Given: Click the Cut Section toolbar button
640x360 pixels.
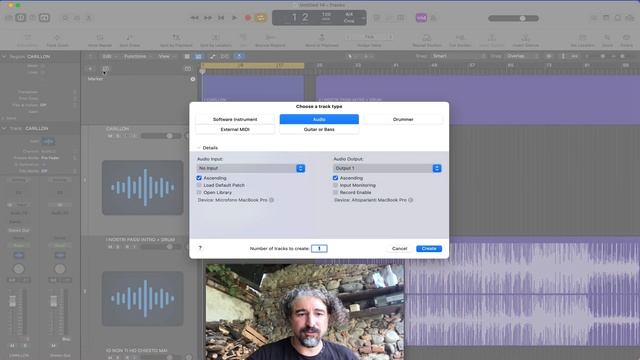Looking at the screenshot, I should 460,40.
